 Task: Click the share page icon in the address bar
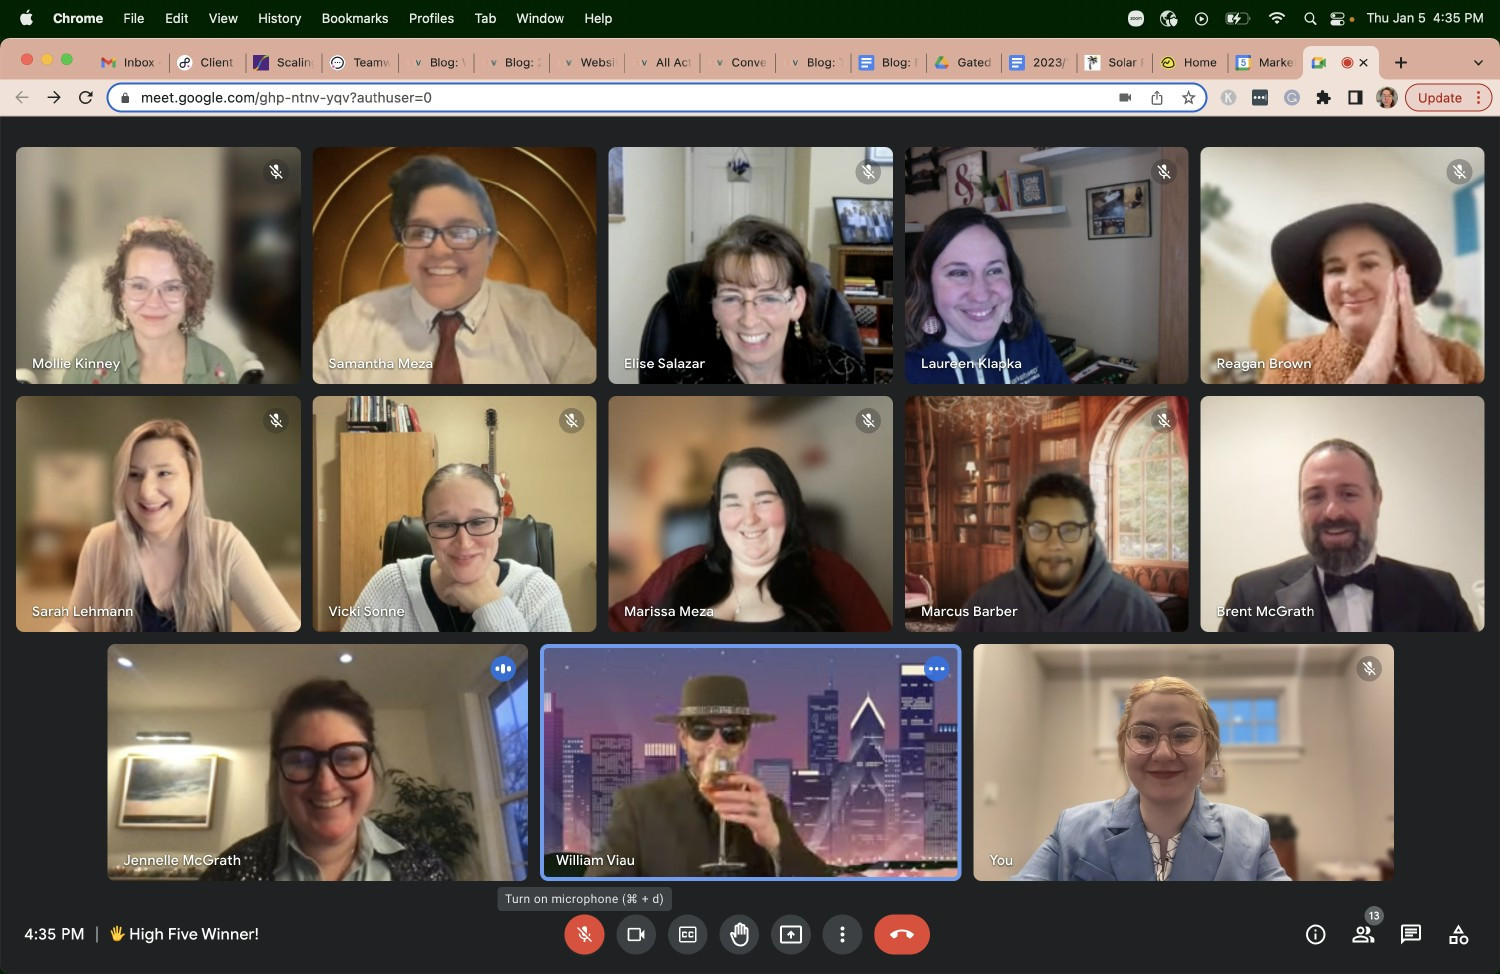click(1157, 97)
